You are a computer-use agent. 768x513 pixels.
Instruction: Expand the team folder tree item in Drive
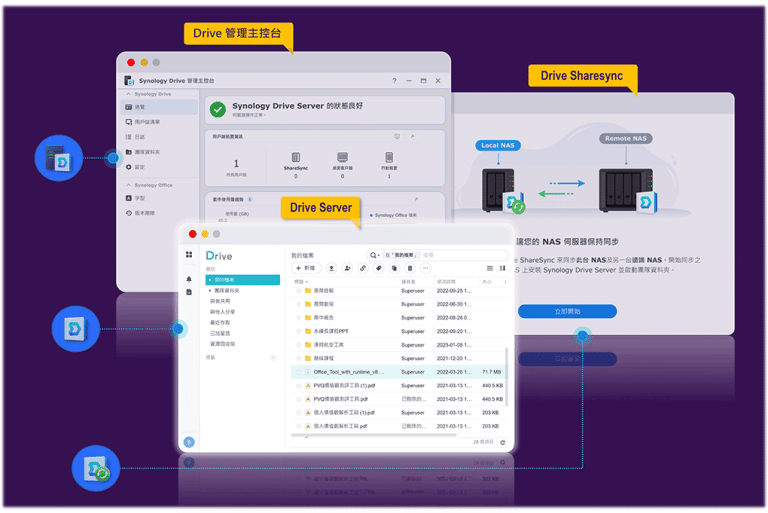point(210,291)
